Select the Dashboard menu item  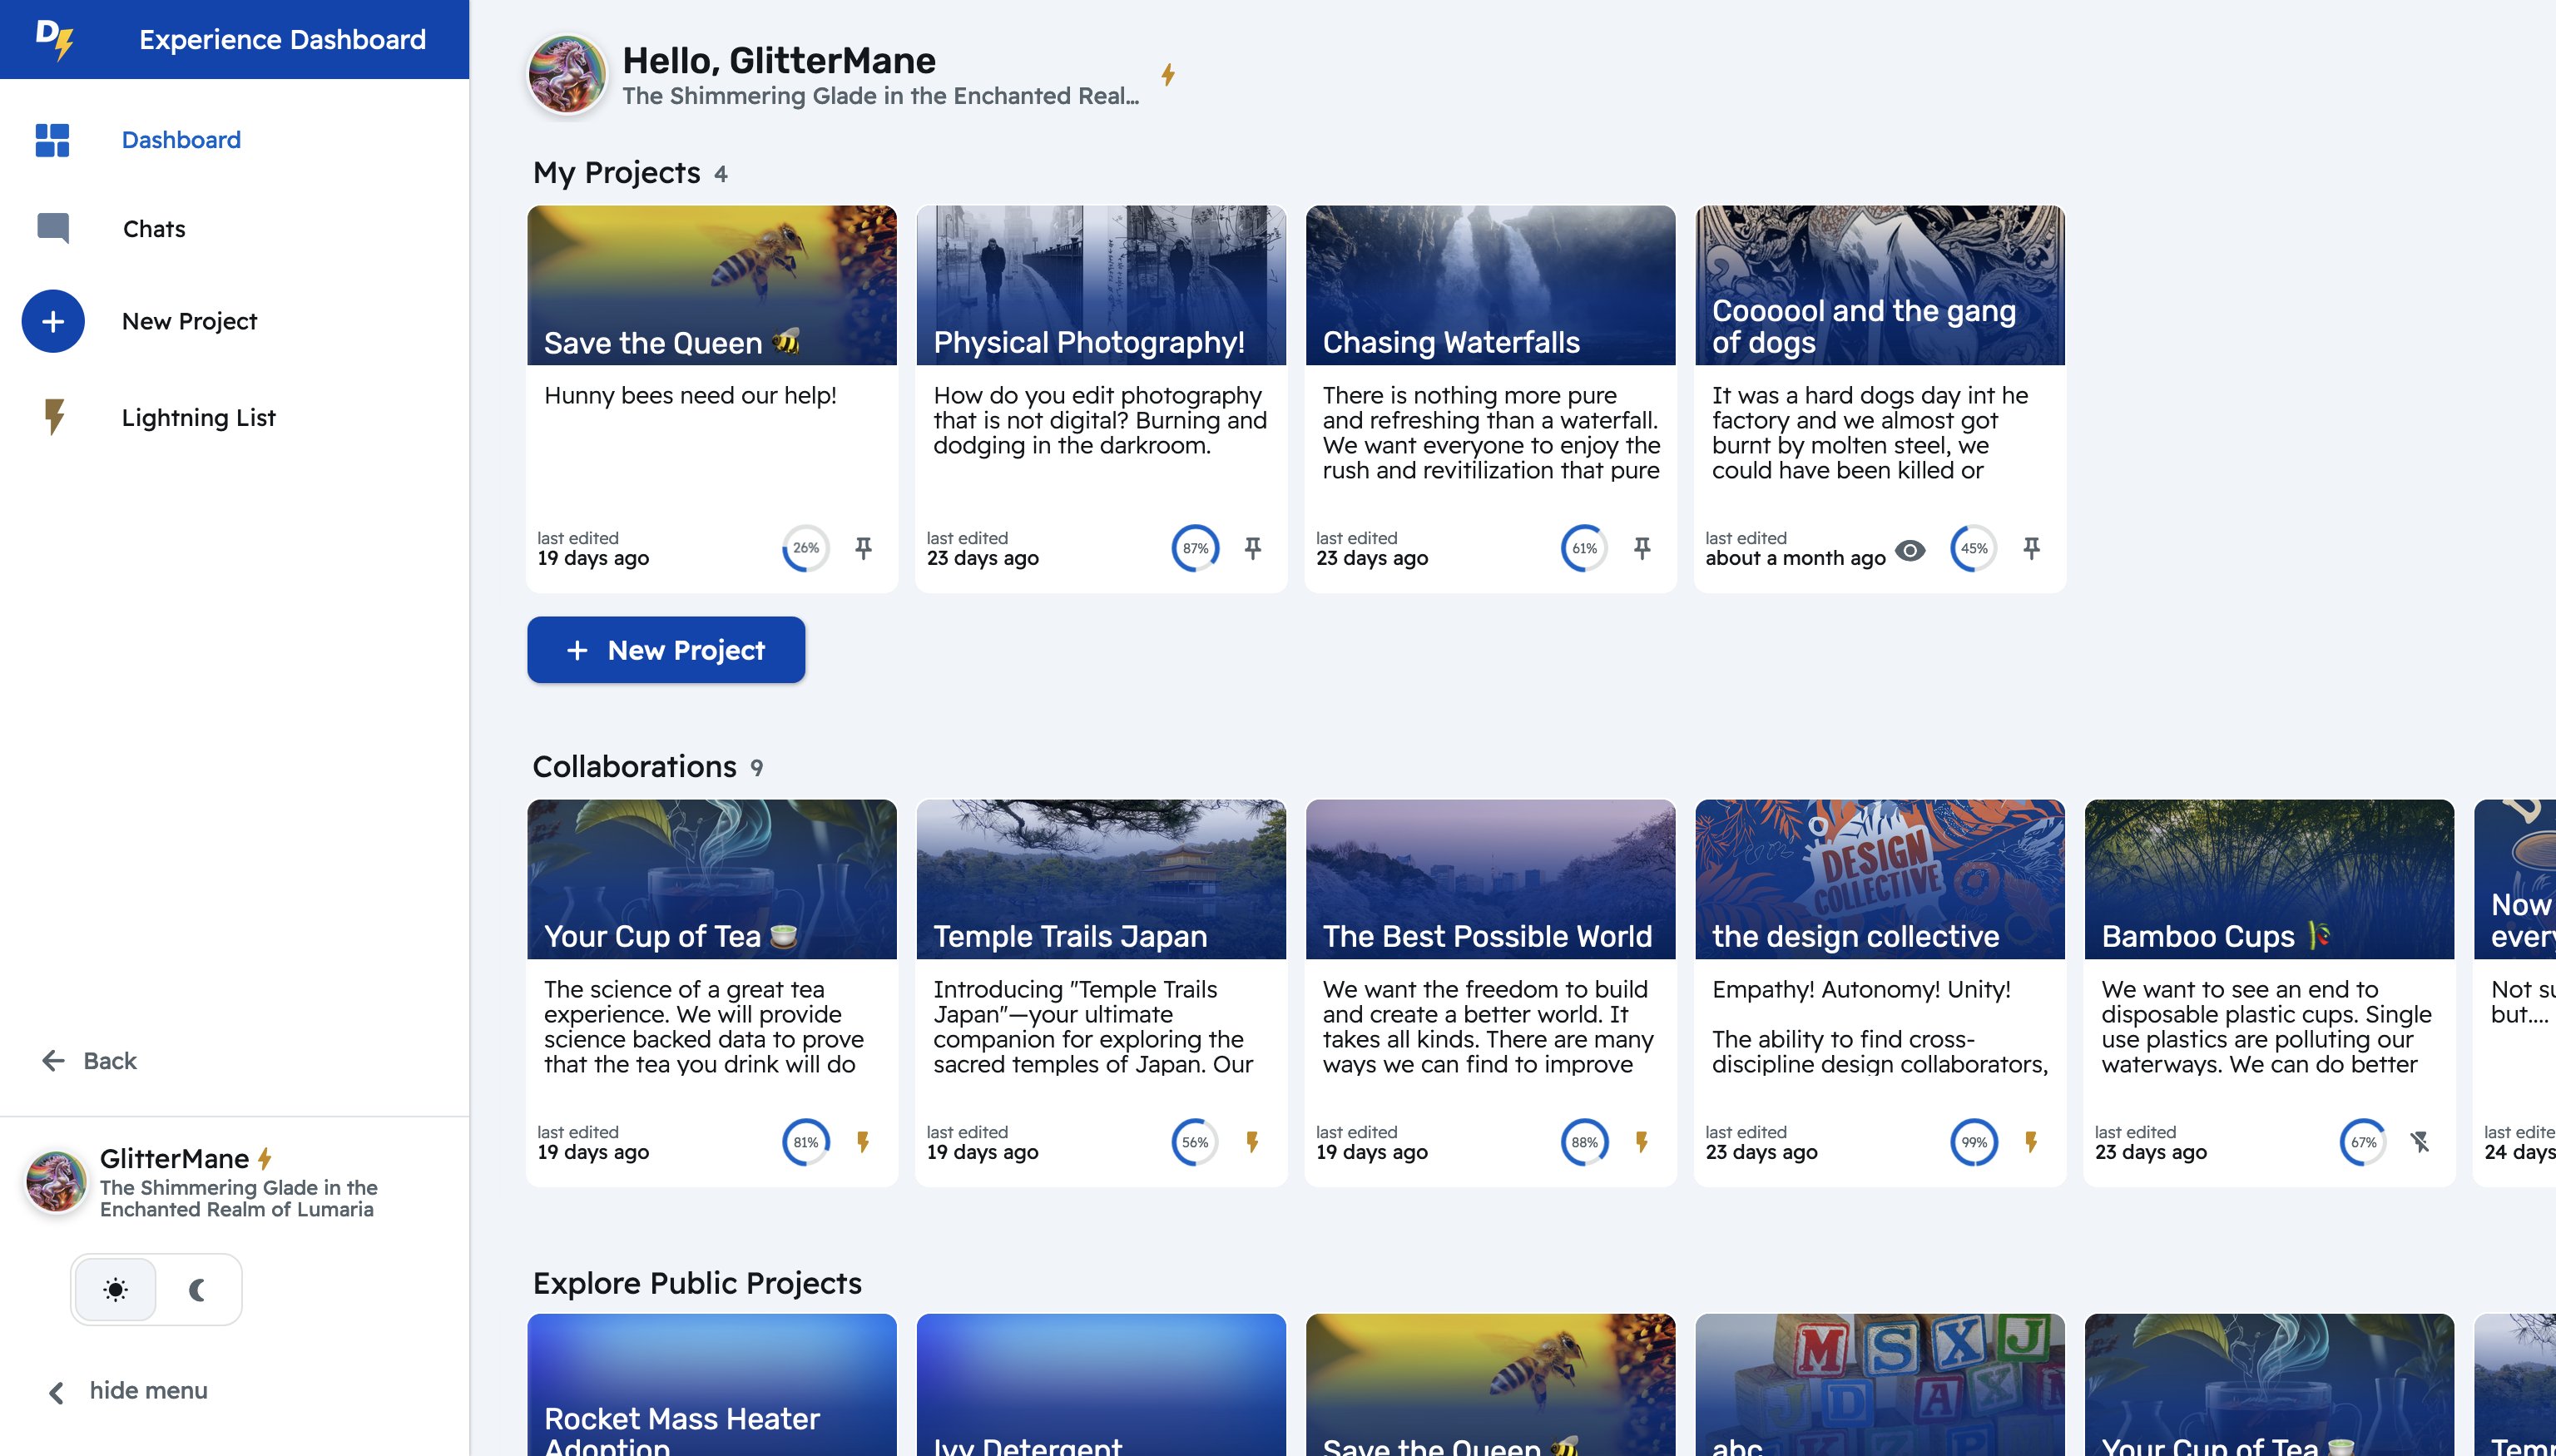pos(181,139)
